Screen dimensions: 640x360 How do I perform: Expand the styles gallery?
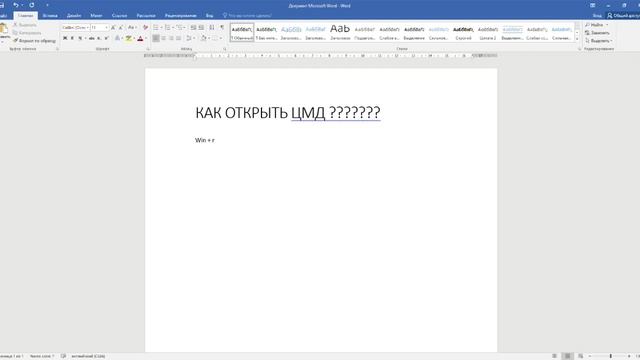pyautogui.click(x=577, y=39)
